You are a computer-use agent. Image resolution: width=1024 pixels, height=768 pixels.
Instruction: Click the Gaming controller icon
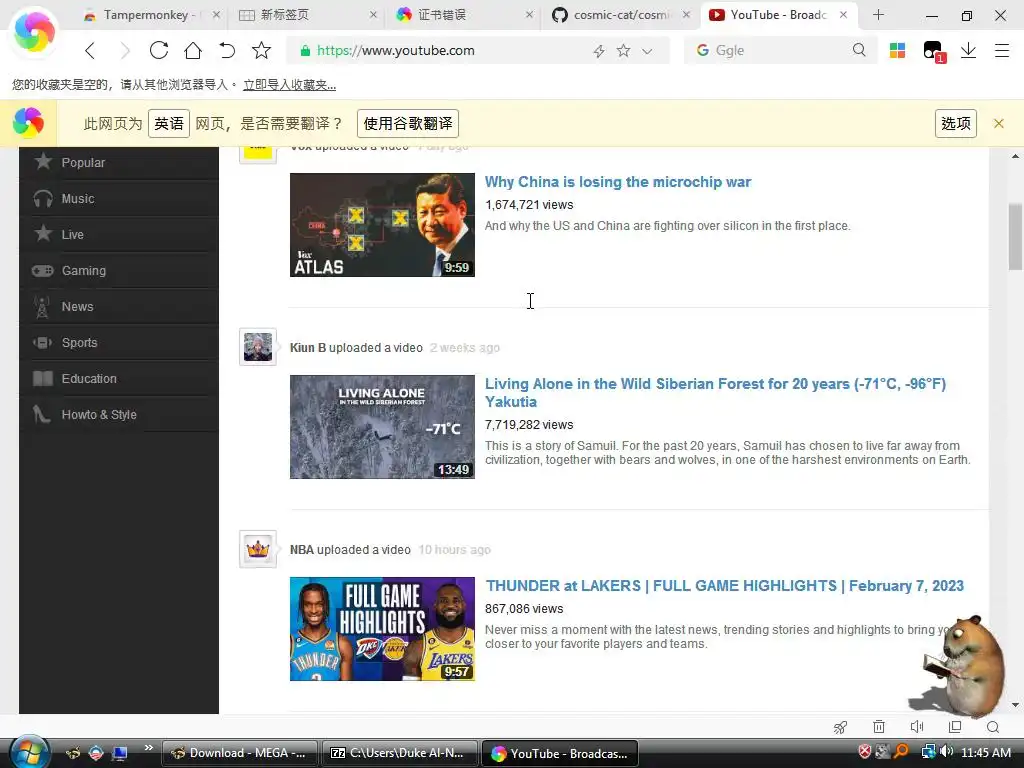(43, 270)
